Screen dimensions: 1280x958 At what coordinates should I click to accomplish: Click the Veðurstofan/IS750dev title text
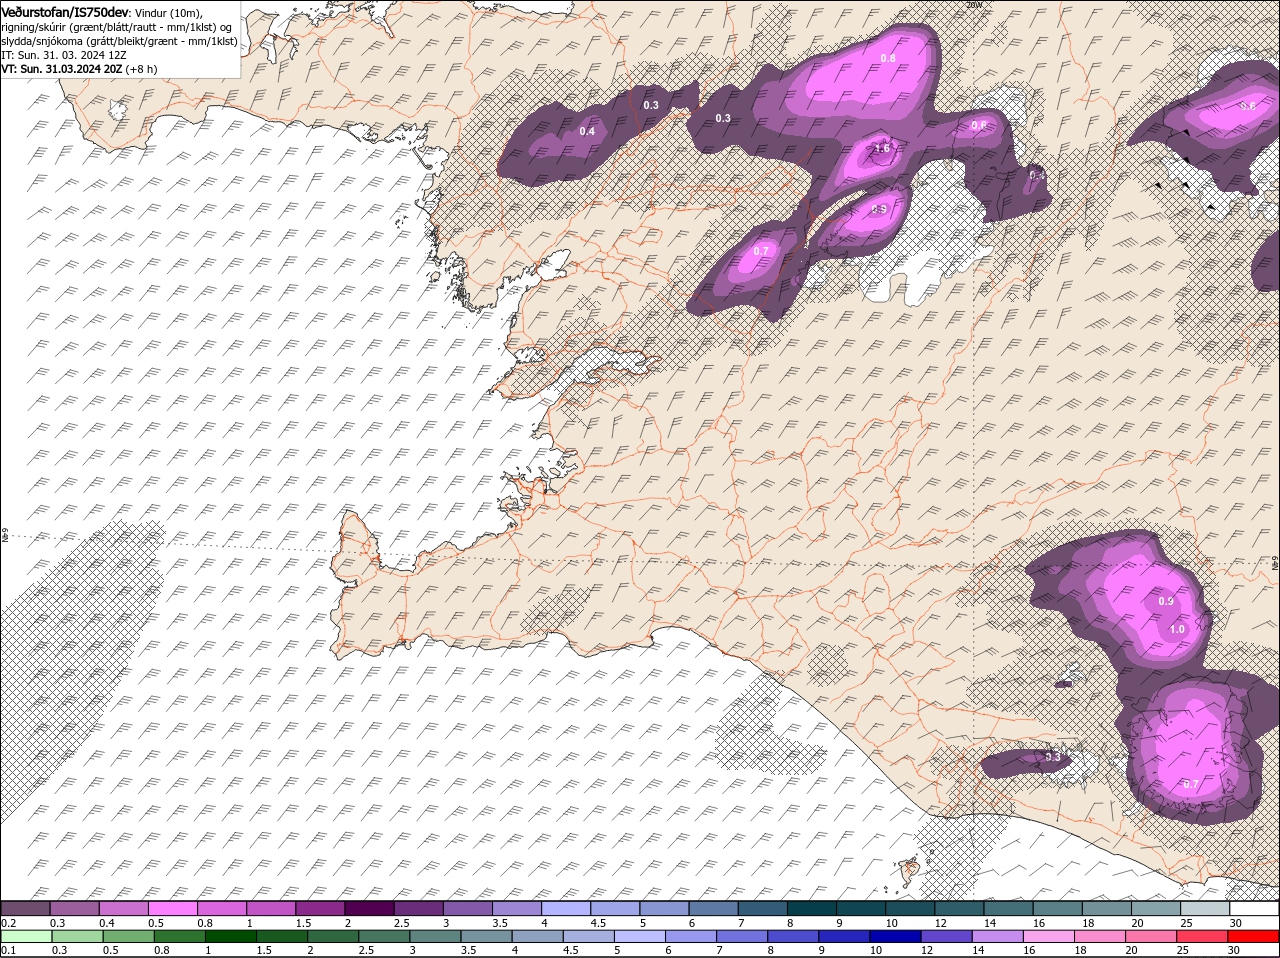(x=65, y=11)
